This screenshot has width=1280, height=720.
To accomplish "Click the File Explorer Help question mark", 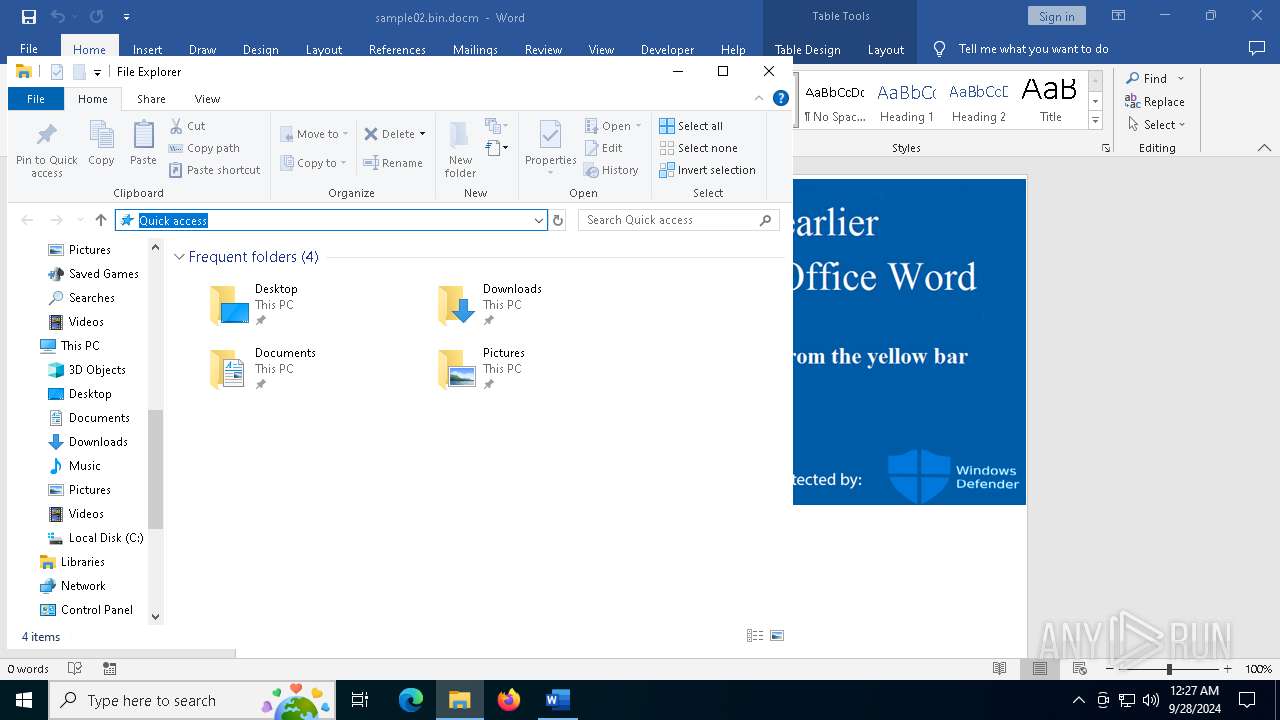I will click(781, 98).
